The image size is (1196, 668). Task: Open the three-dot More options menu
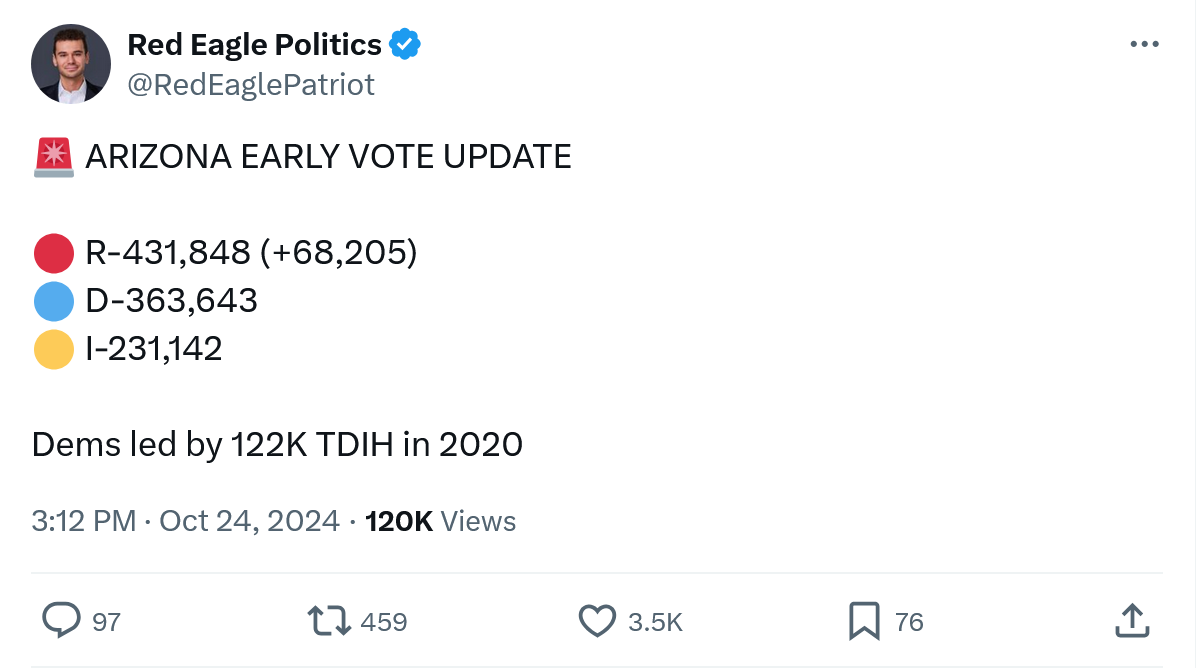1144,44
